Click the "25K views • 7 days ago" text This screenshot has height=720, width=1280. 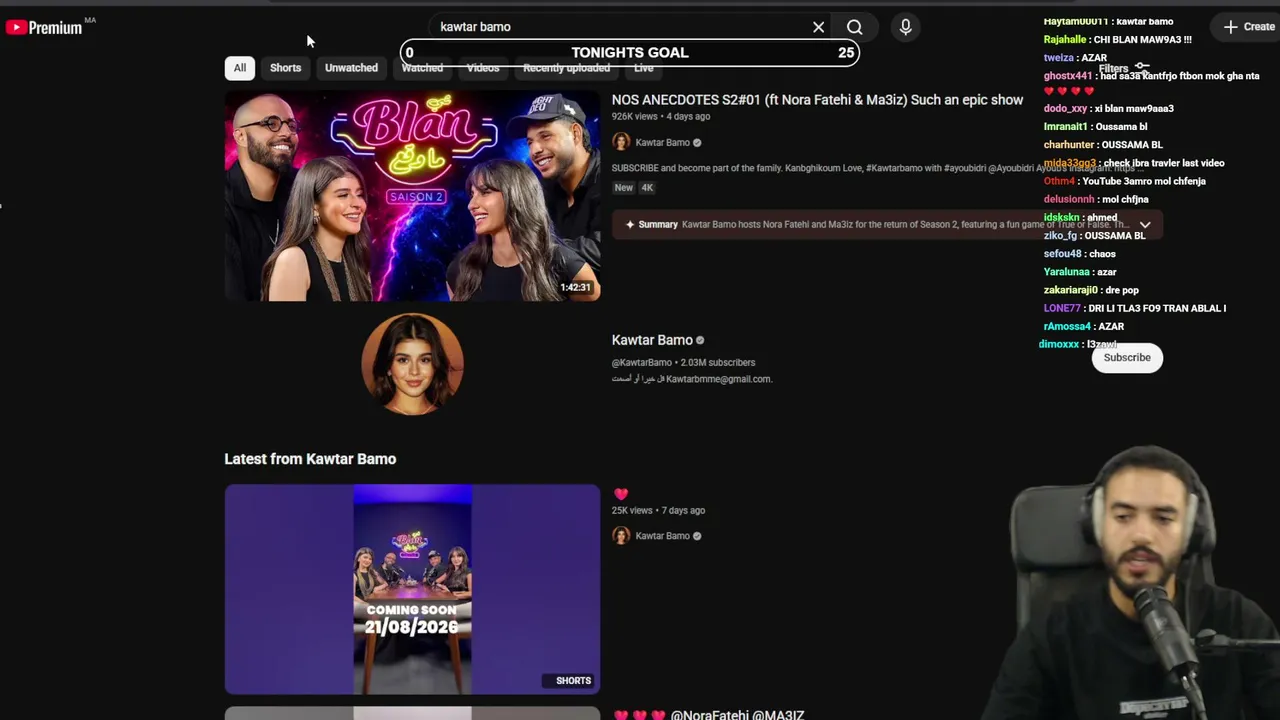point(658,511)
